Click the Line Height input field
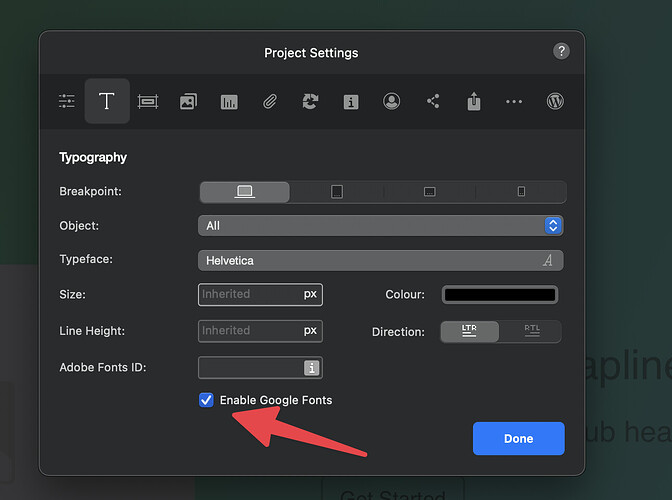The width and height of the screenshot is (672, 500). point(260,331)
